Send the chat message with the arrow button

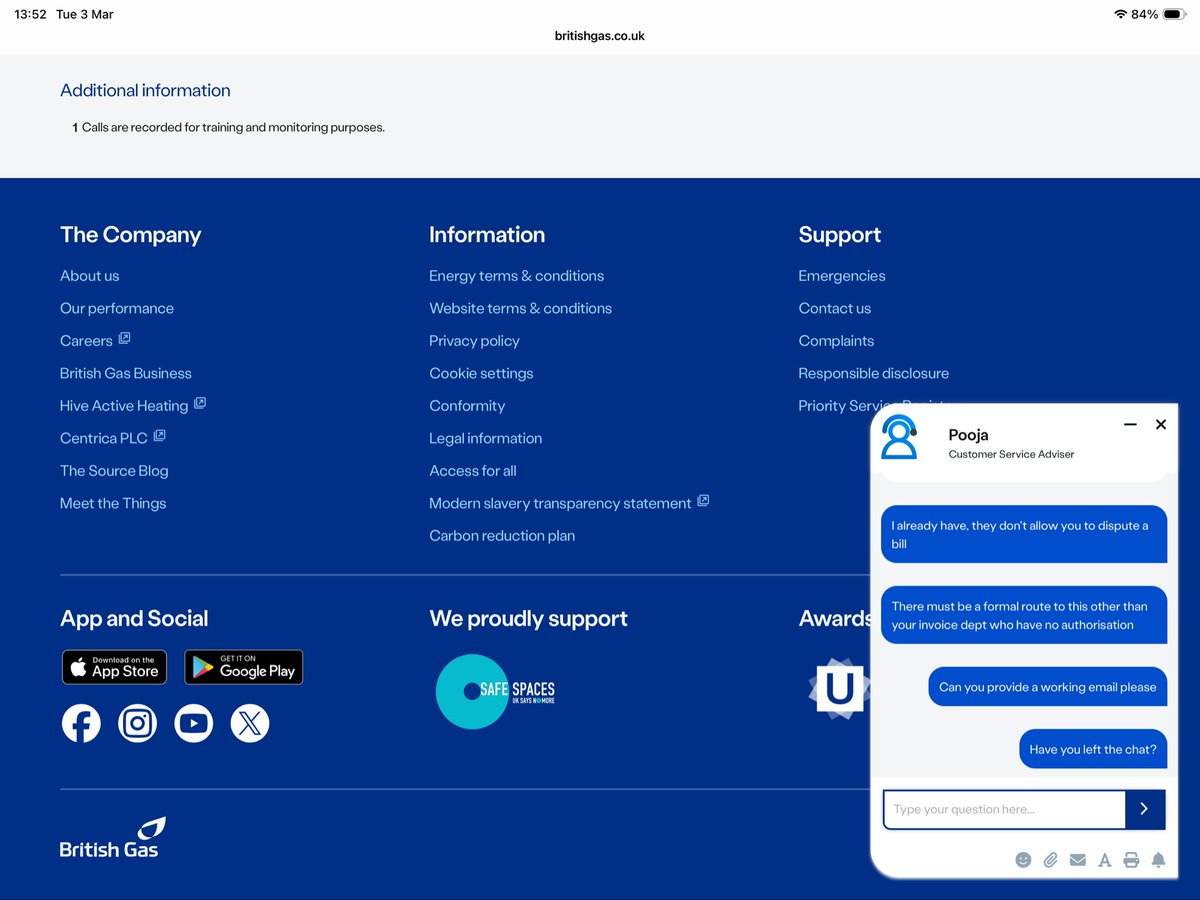click(x=1145, y=809)
